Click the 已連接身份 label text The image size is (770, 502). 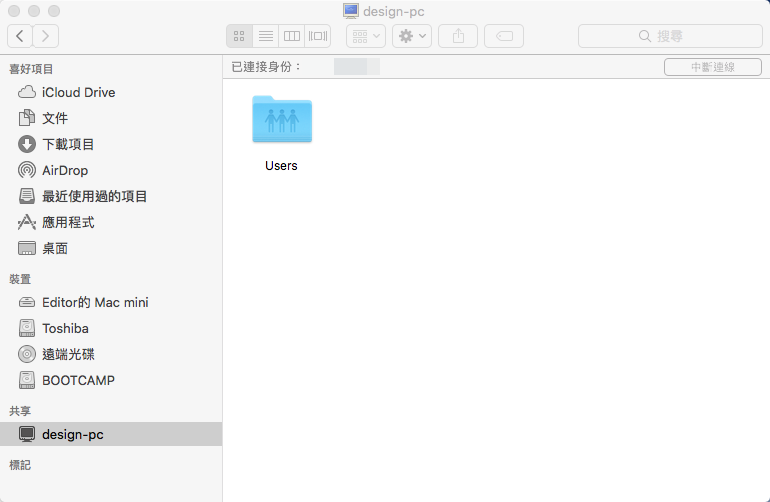(x=266, y=67)
